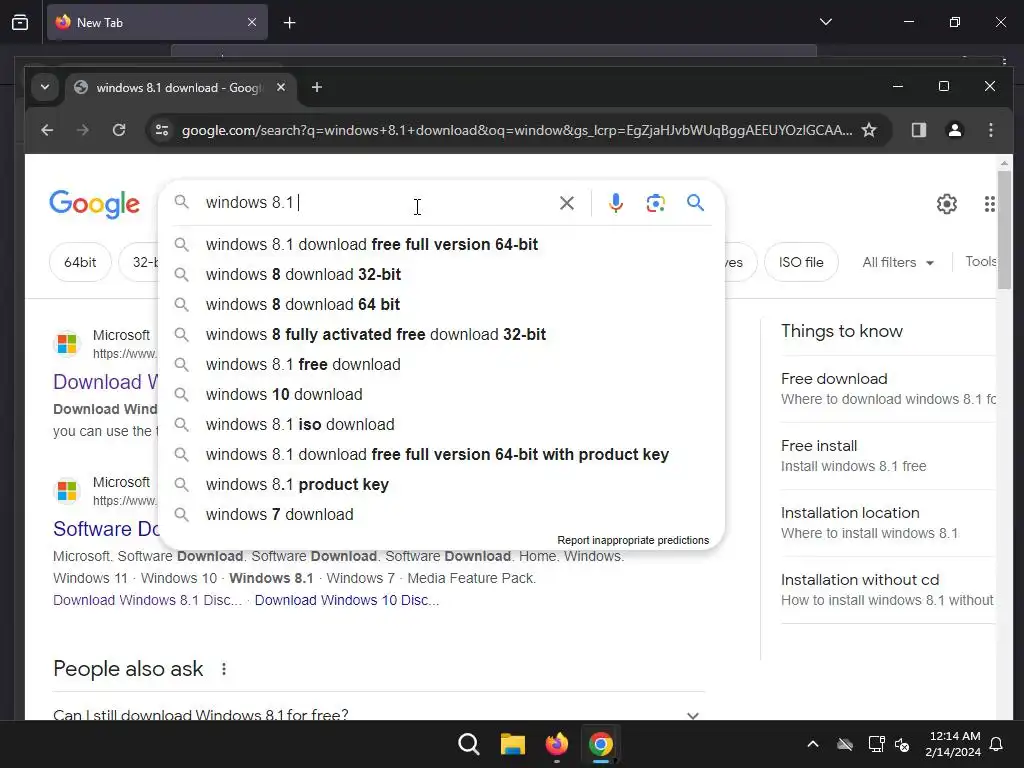The width and height of the screenshot is (1024, 768).
Task: Start voice search with microphone icon
Action: [x=615, y=203]
